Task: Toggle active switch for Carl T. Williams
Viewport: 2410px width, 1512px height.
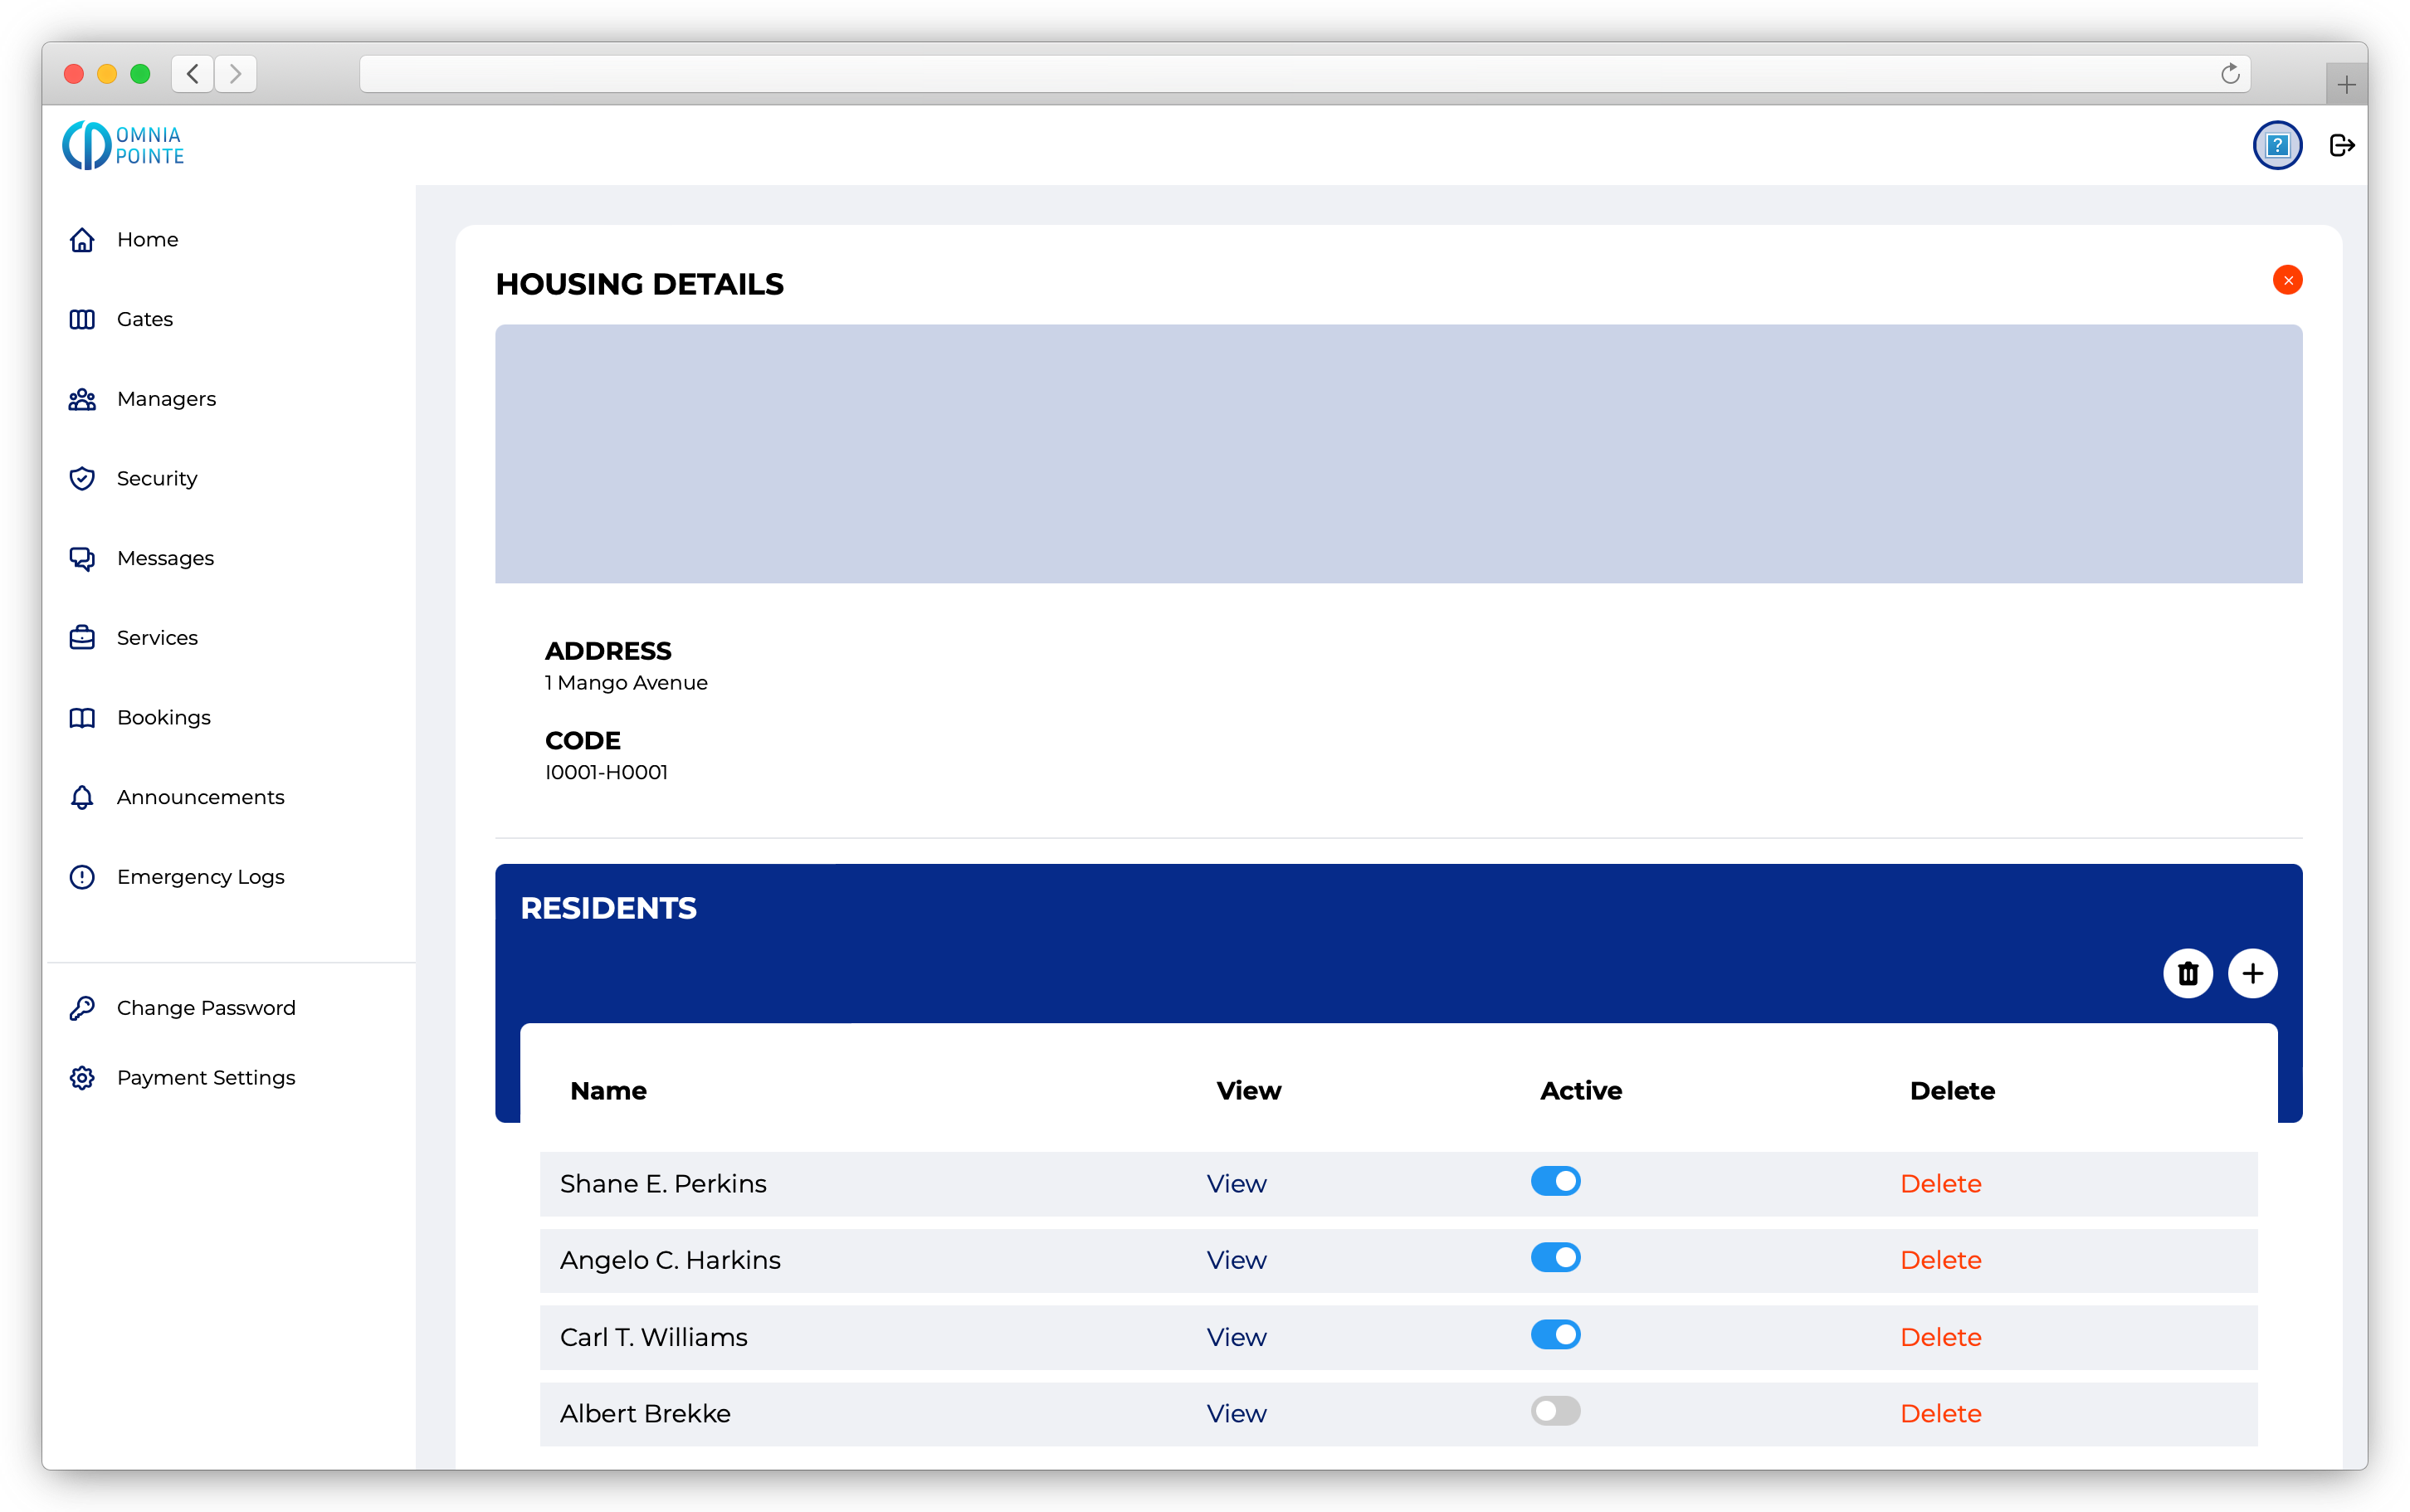Action: 1555,1334
